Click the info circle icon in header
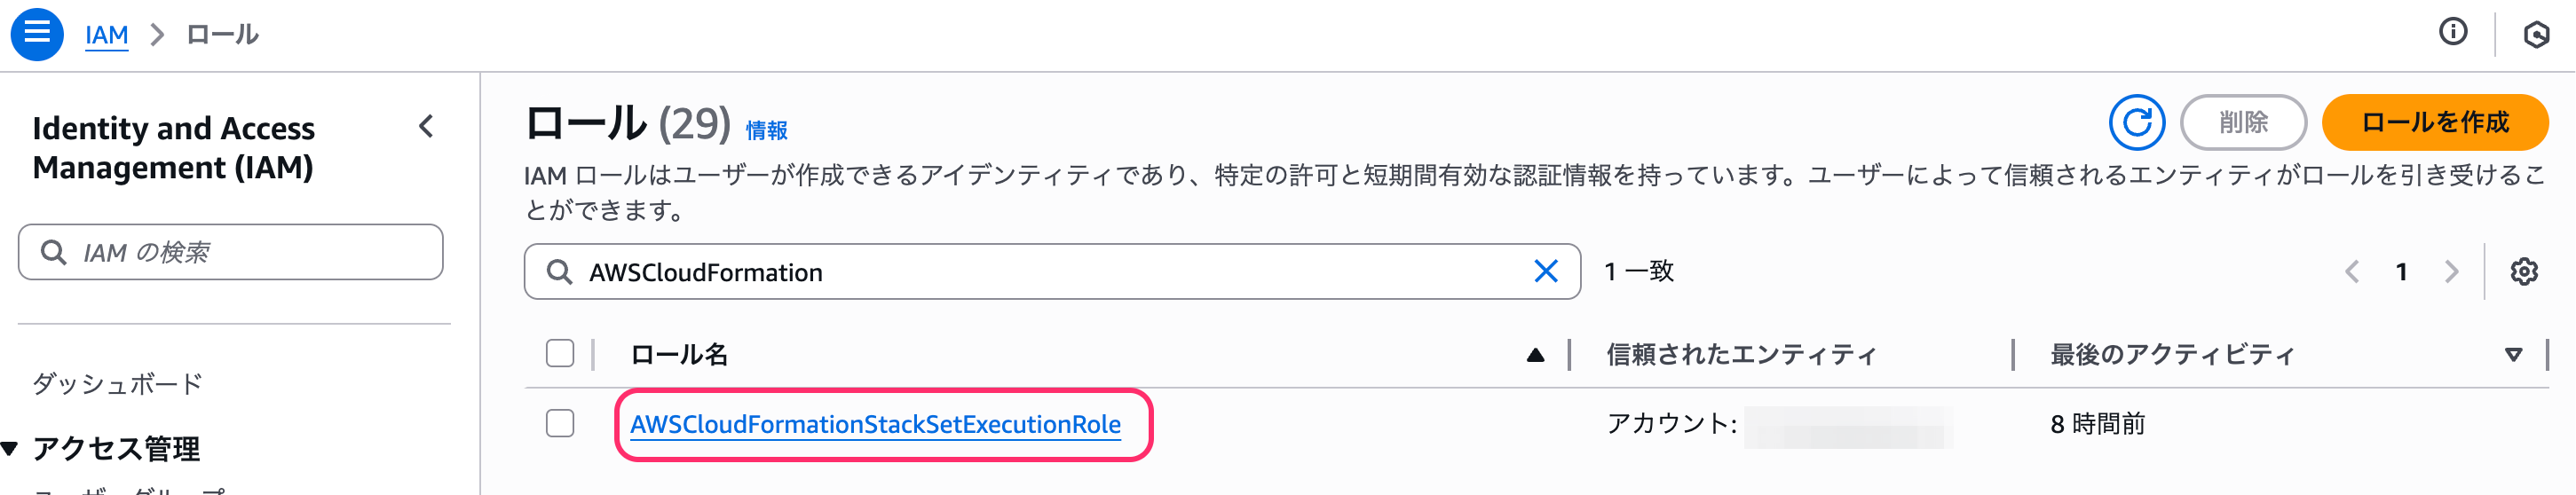Viewport: 2576px width, 495px height. click(x=2452, y=33)
